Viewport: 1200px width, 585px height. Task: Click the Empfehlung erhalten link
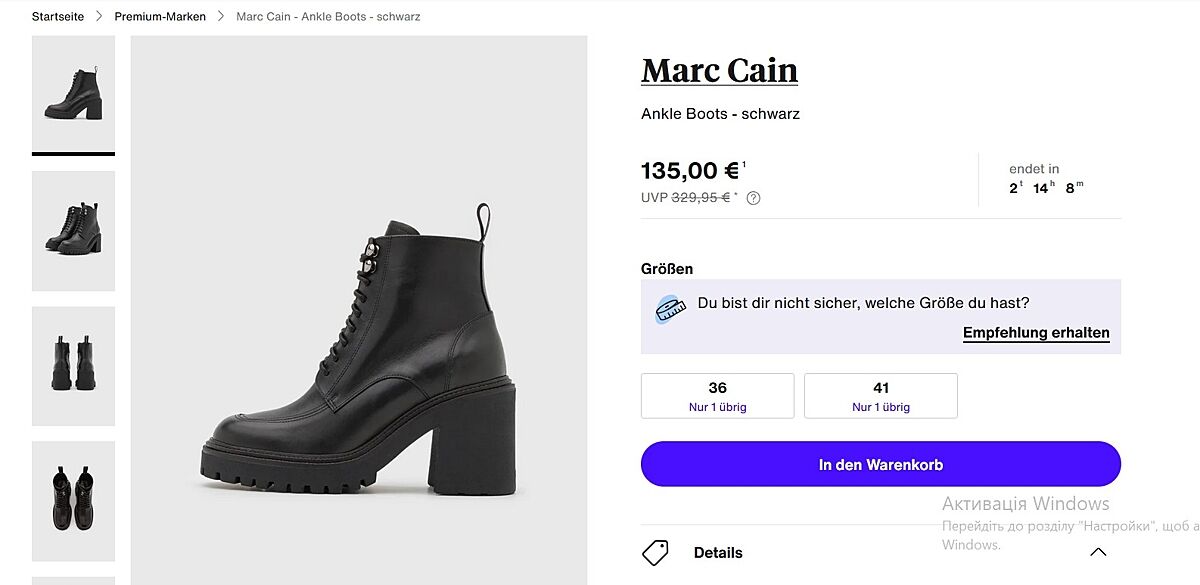(x=1036, y=333)
